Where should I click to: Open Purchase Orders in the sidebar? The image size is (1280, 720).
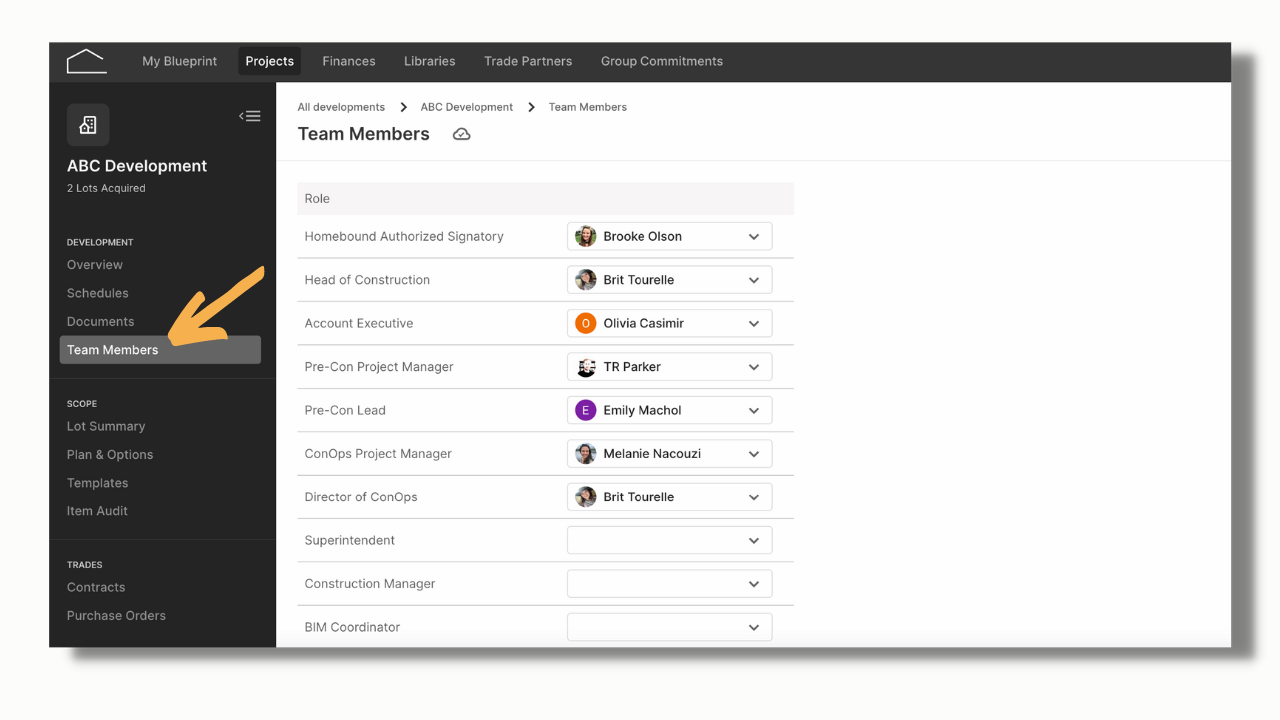116,616
